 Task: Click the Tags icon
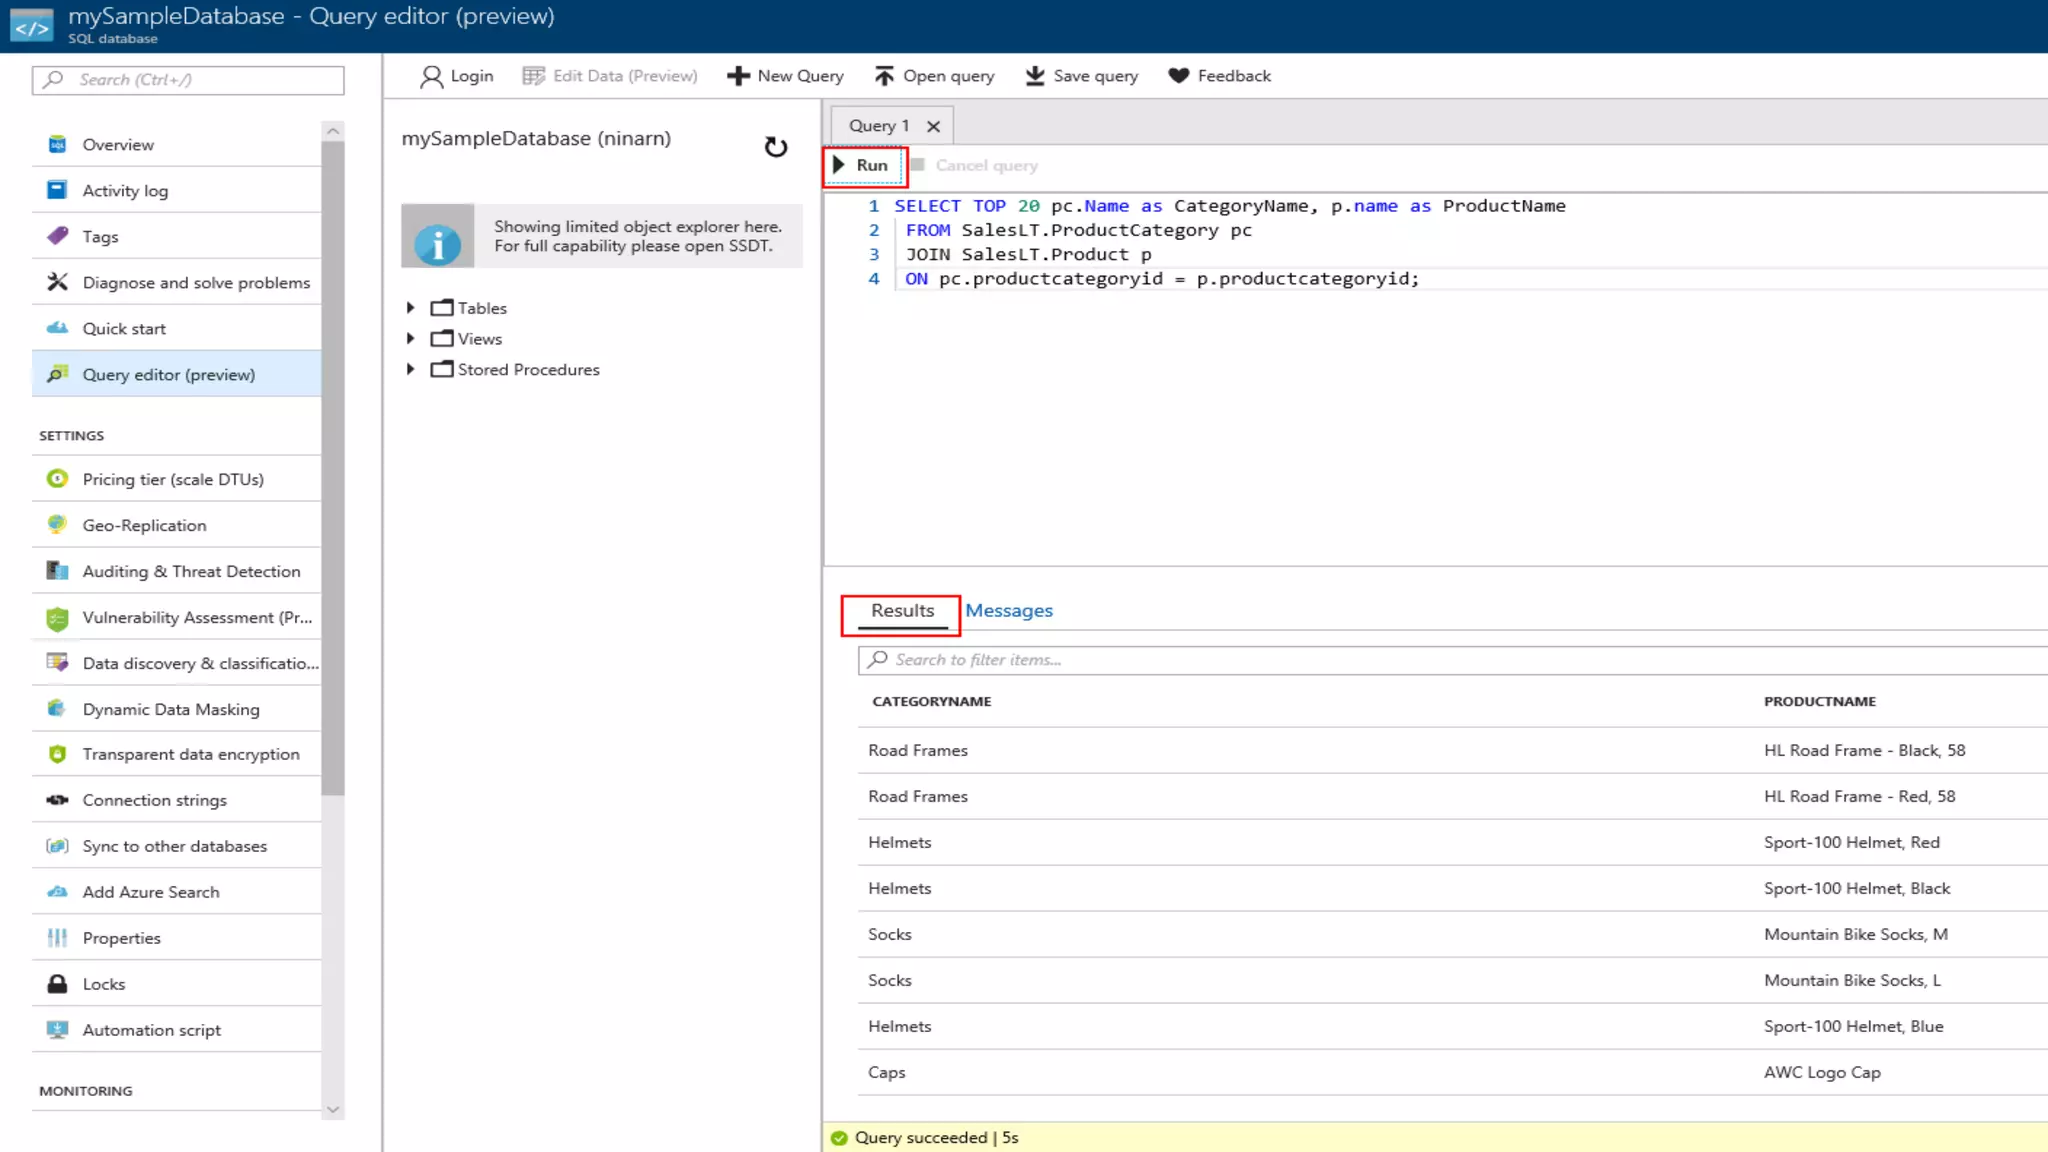pos(57,236)
